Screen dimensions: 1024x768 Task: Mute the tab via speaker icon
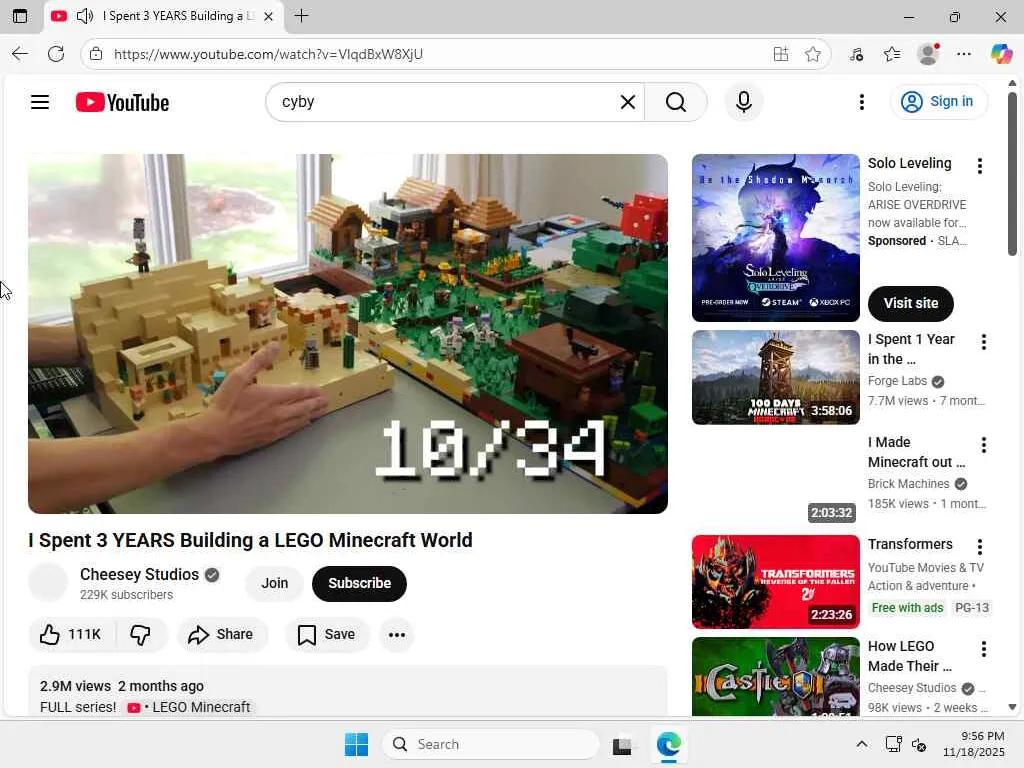click(84, 16)
